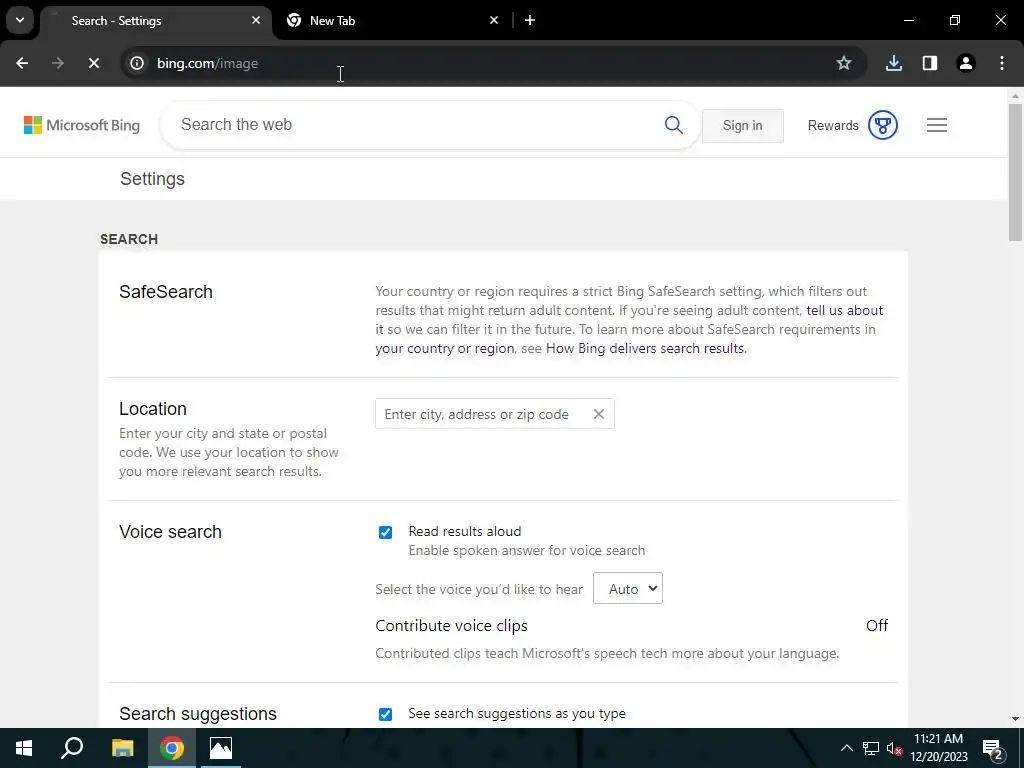1024x768 pixels.
Task: Open the notification center icon
Action: (993, 748)
